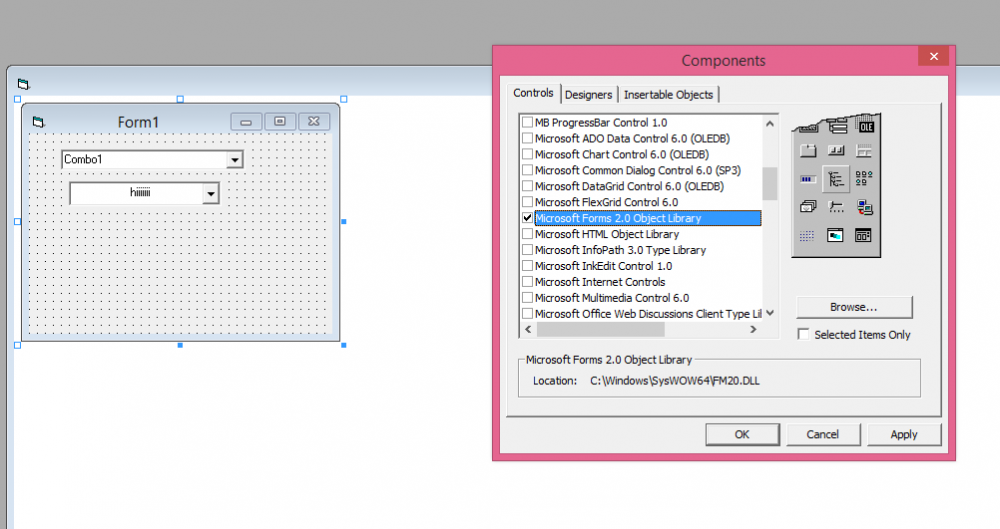Click the dotted grid icon in Components picture
The height and width of the screenshot is (529, 1000).
807,236
